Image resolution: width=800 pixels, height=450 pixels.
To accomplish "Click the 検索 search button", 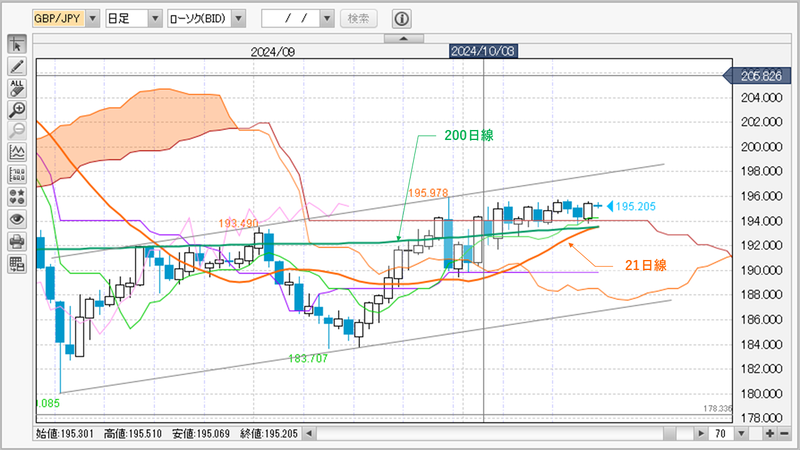I will point(359,19).
